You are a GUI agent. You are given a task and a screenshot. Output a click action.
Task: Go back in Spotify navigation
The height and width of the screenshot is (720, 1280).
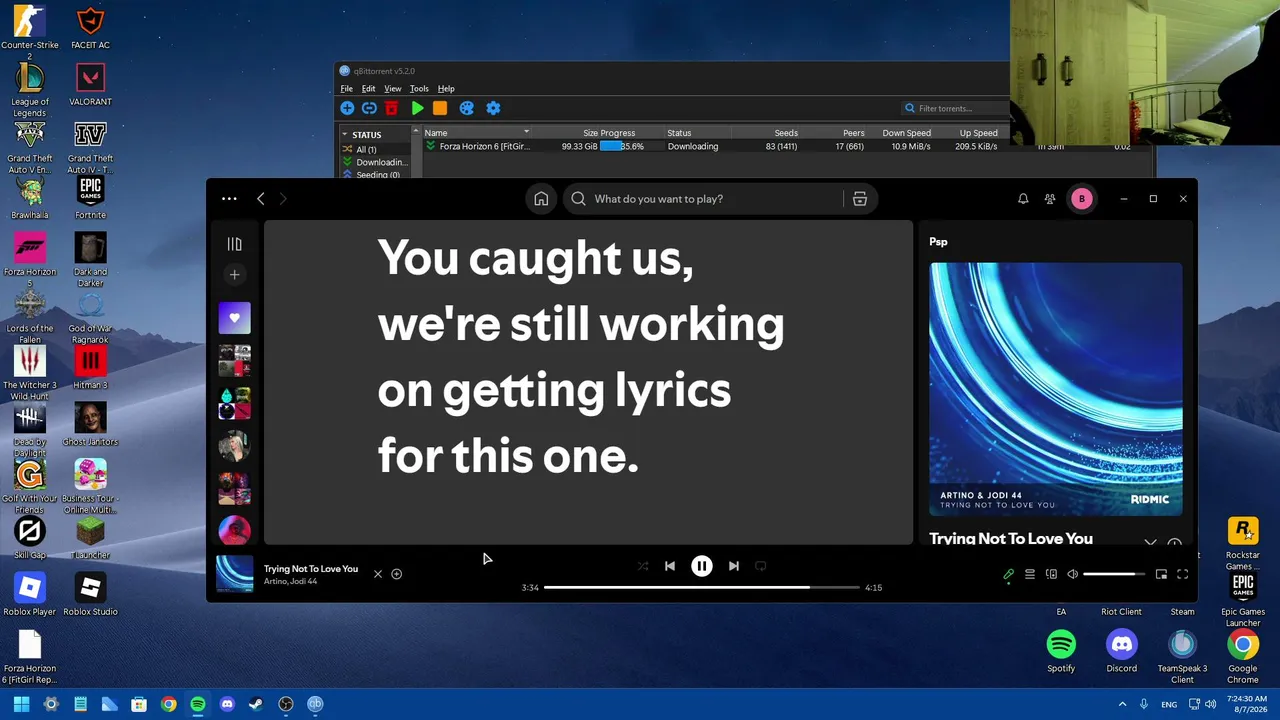261,199
